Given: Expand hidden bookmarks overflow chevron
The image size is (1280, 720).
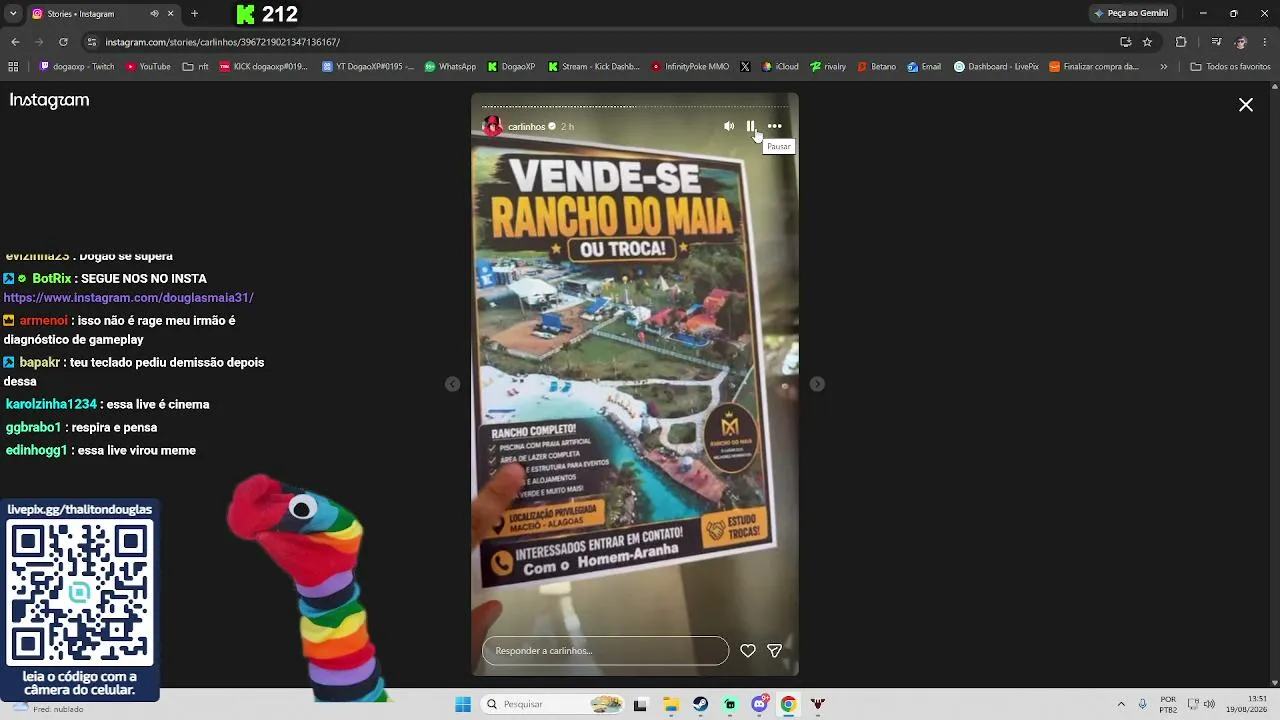Looking at the screenshot, I should (1163, 67).
